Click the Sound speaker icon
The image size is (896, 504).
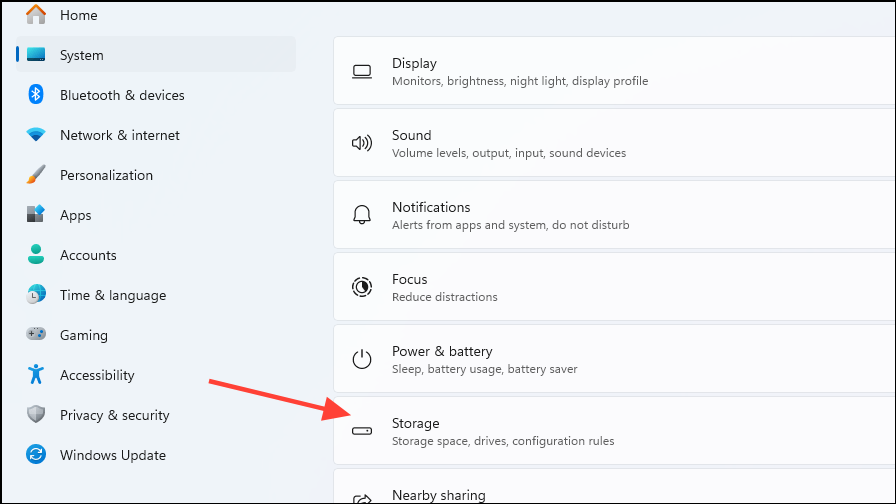362,143
